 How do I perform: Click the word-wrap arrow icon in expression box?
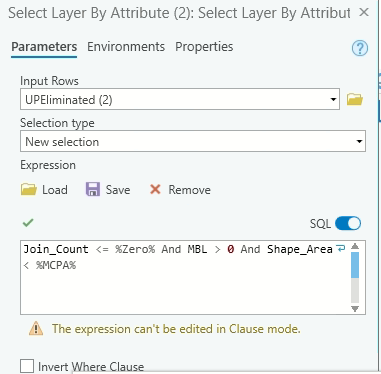click(x=341, y=248)
